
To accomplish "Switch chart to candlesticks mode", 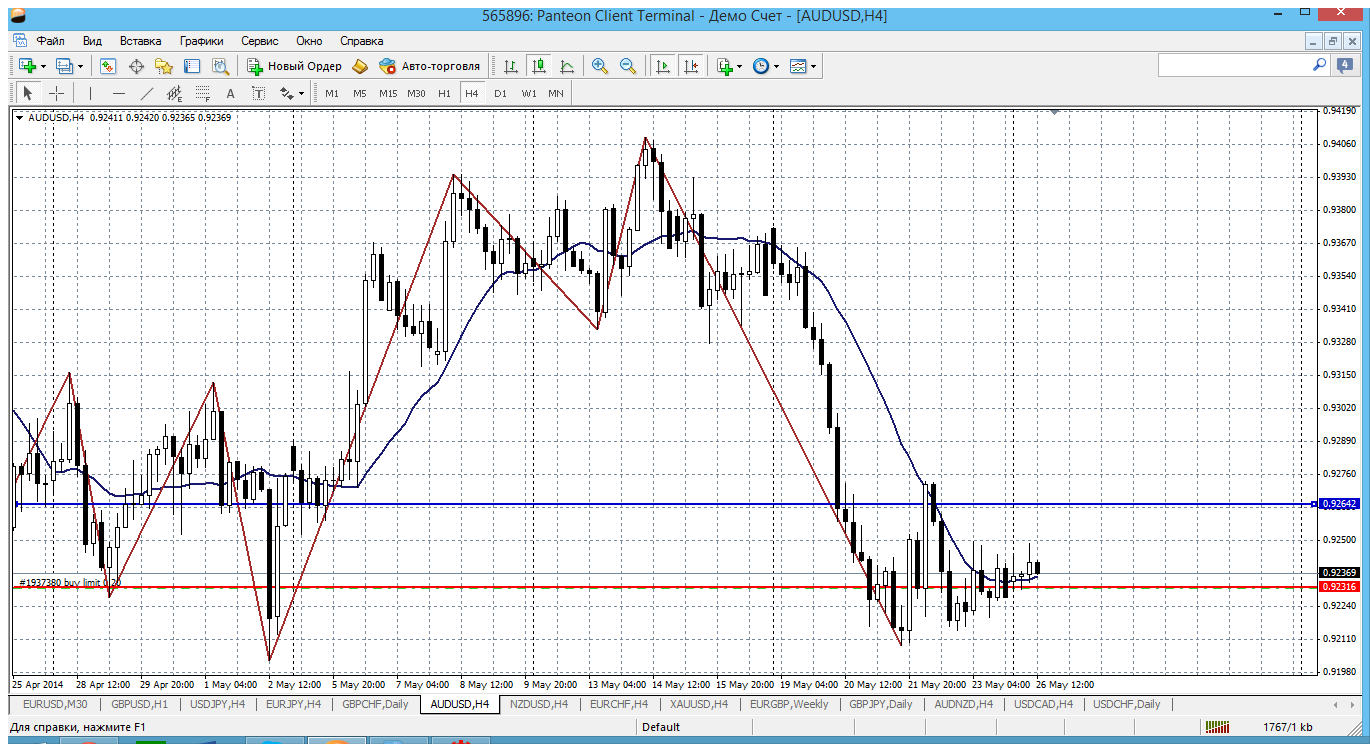I will [539, 66].
